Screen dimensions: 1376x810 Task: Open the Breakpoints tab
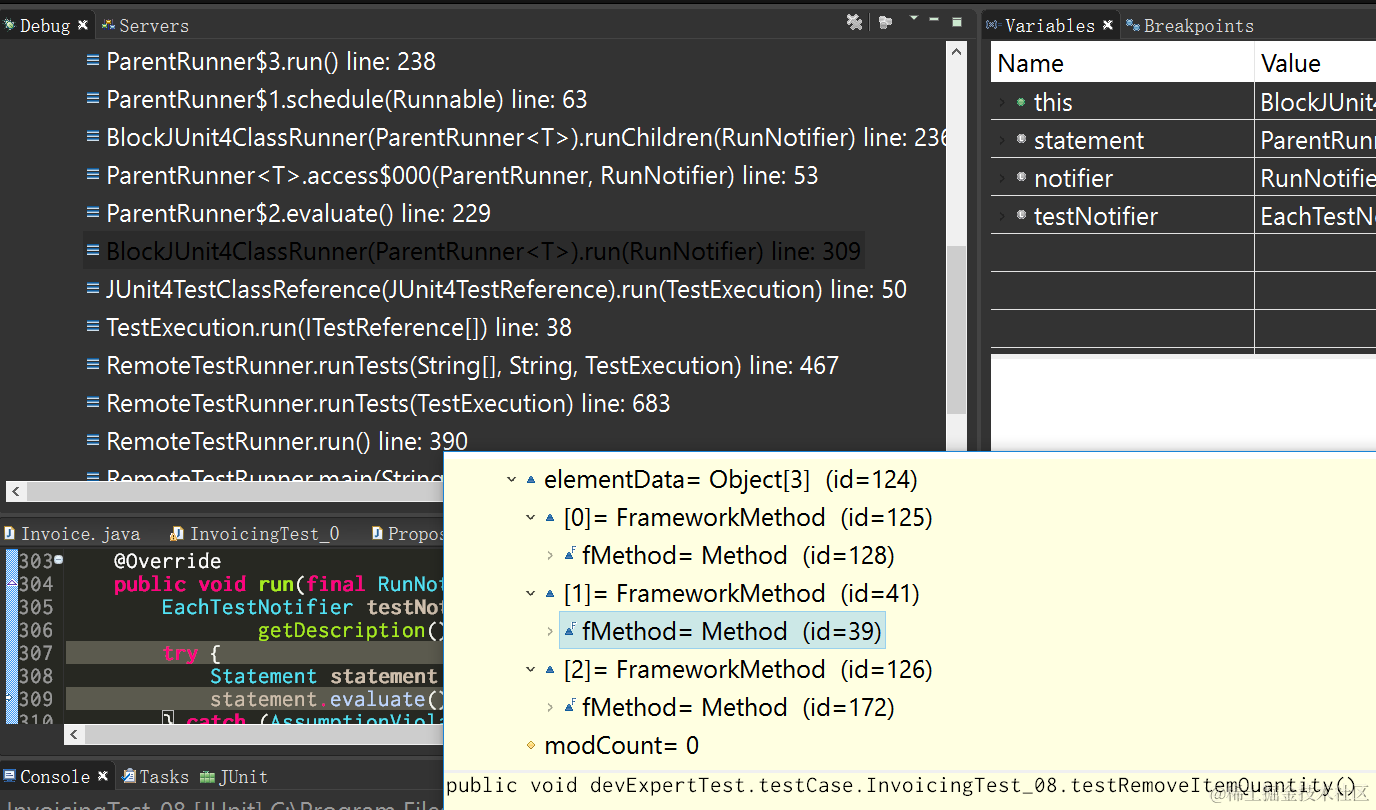click(1190, 25)
